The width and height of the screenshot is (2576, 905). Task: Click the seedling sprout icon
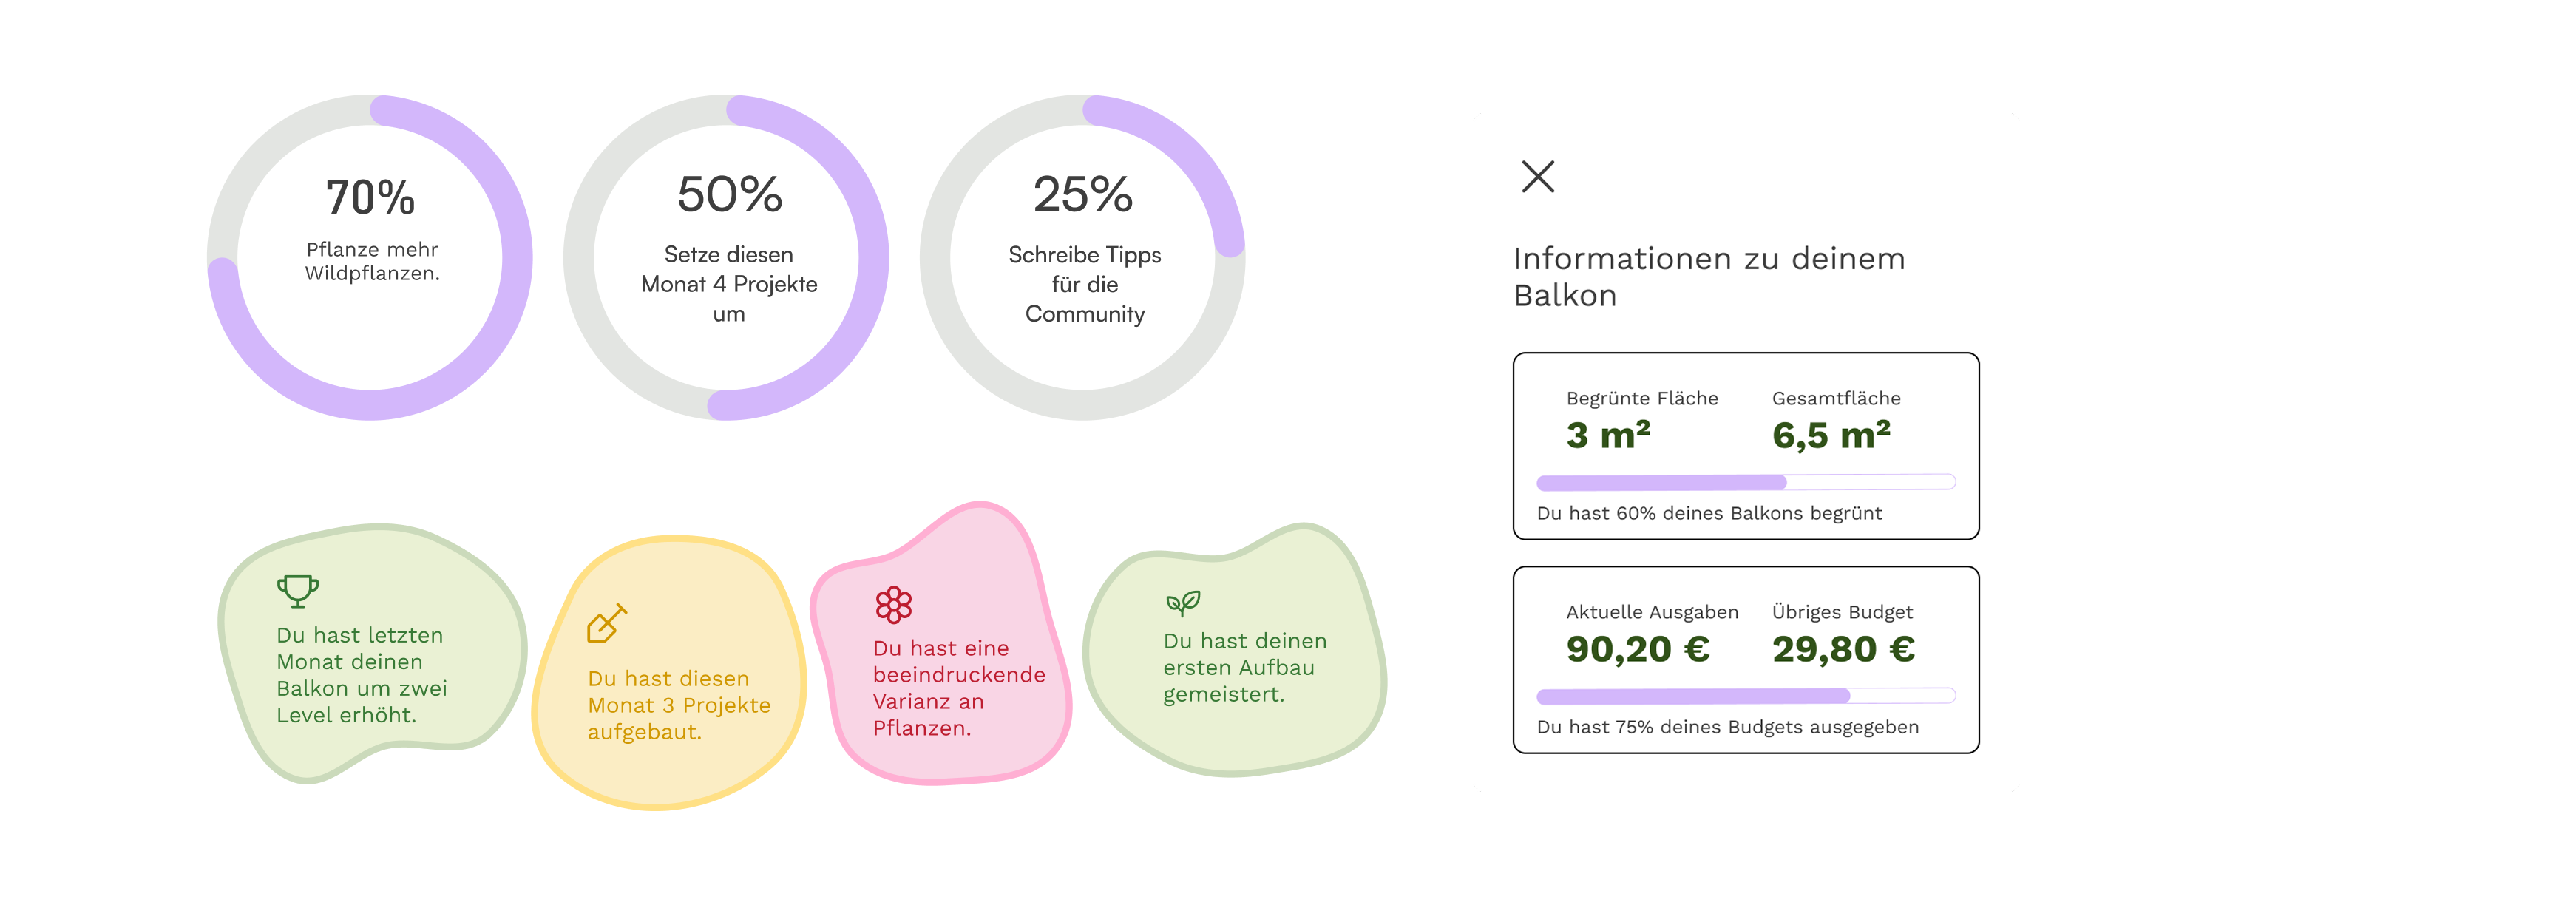click(x=1182, y=602)
